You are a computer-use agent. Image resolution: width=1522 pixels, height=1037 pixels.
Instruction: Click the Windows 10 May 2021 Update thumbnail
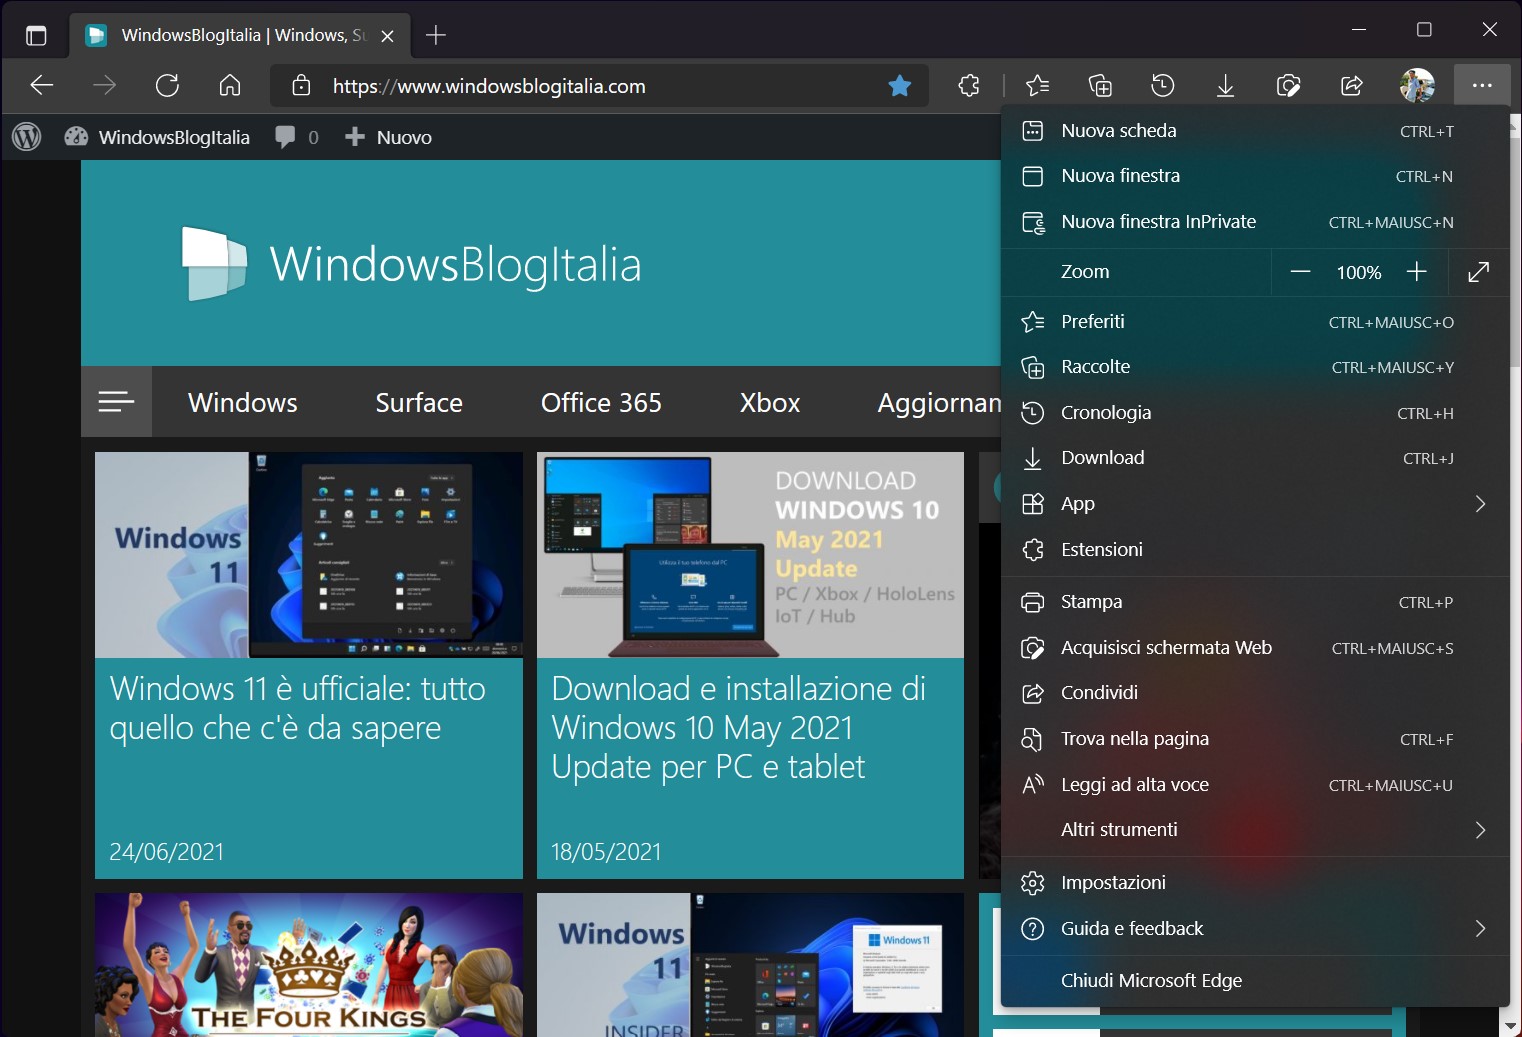pyautogui.click(x=750, y=555)
